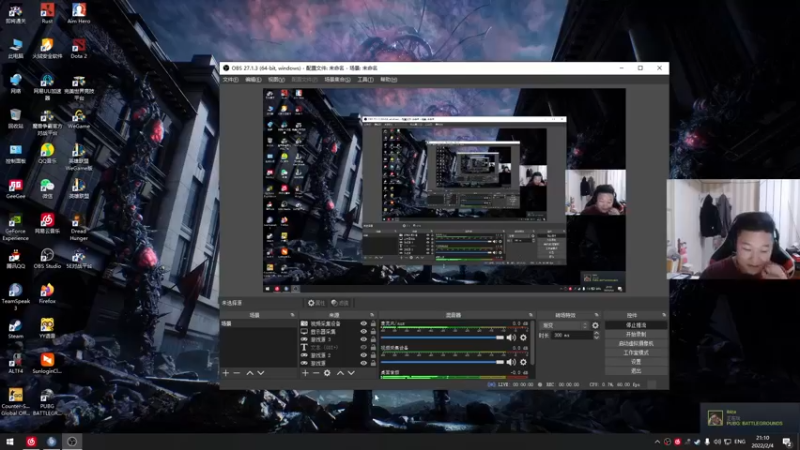Select the PUBG BATTLEGROUNDS desktop shortcut
Image resolution: width=800 pixels, height=450 pixels.
47,402
